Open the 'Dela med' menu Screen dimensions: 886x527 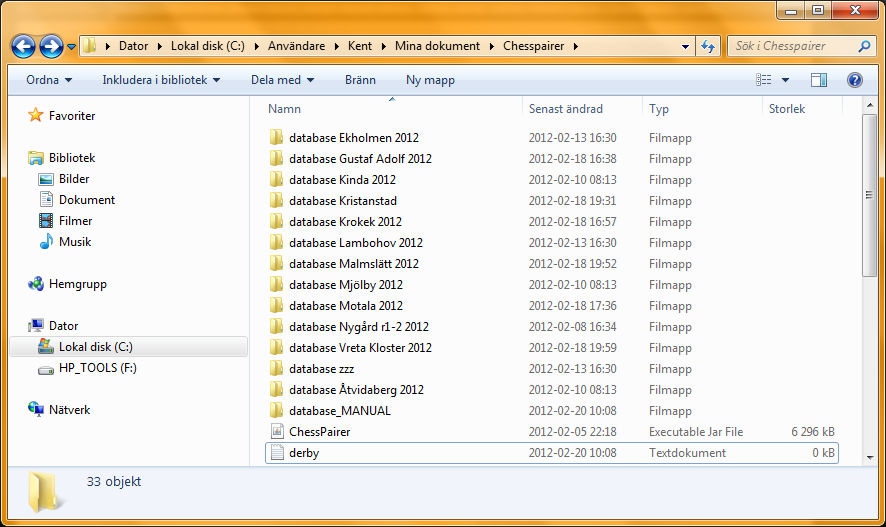283,80
